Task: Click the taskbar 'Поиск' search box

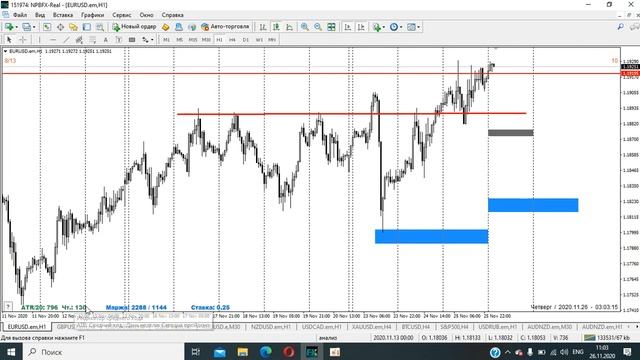Action: coord(103,352)
